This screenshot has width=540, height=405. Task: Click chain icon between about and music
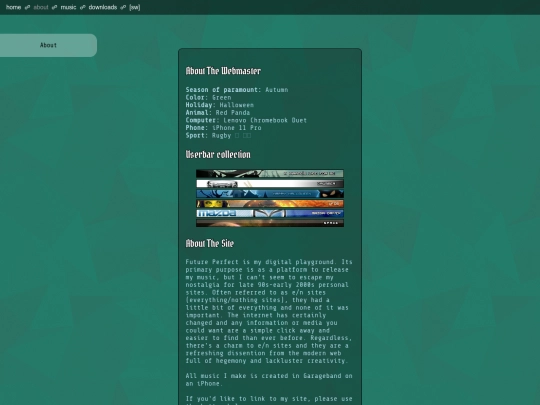pos(54,7)
